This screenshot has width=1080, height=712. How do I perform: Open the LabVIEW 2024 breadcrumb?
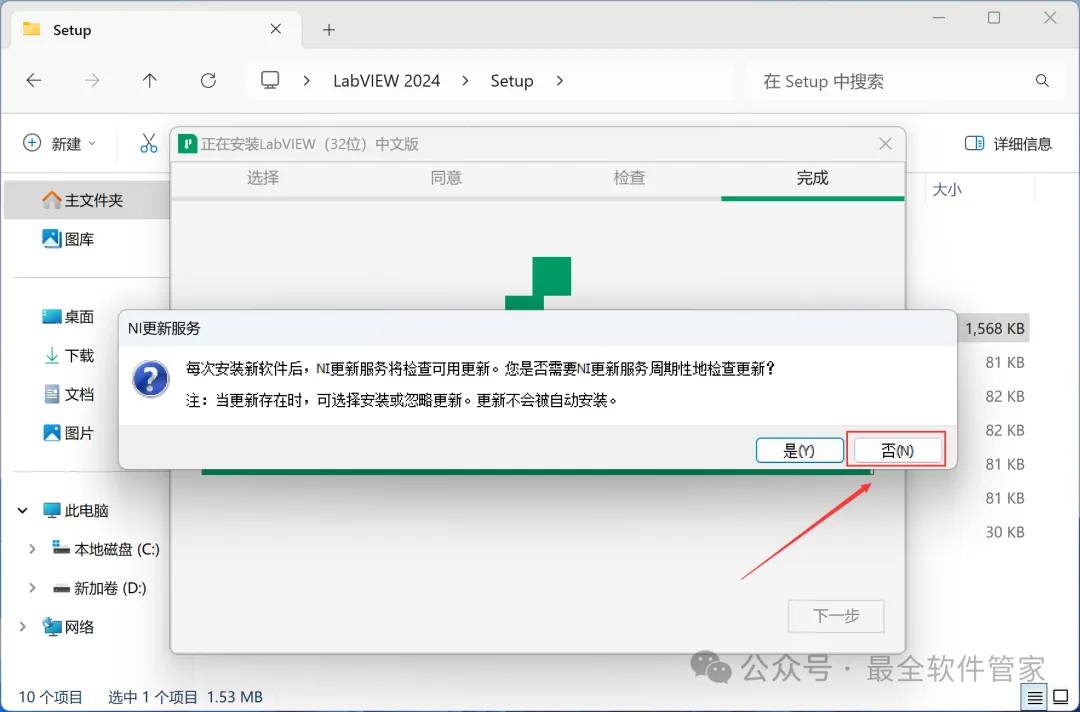(386, 81)
